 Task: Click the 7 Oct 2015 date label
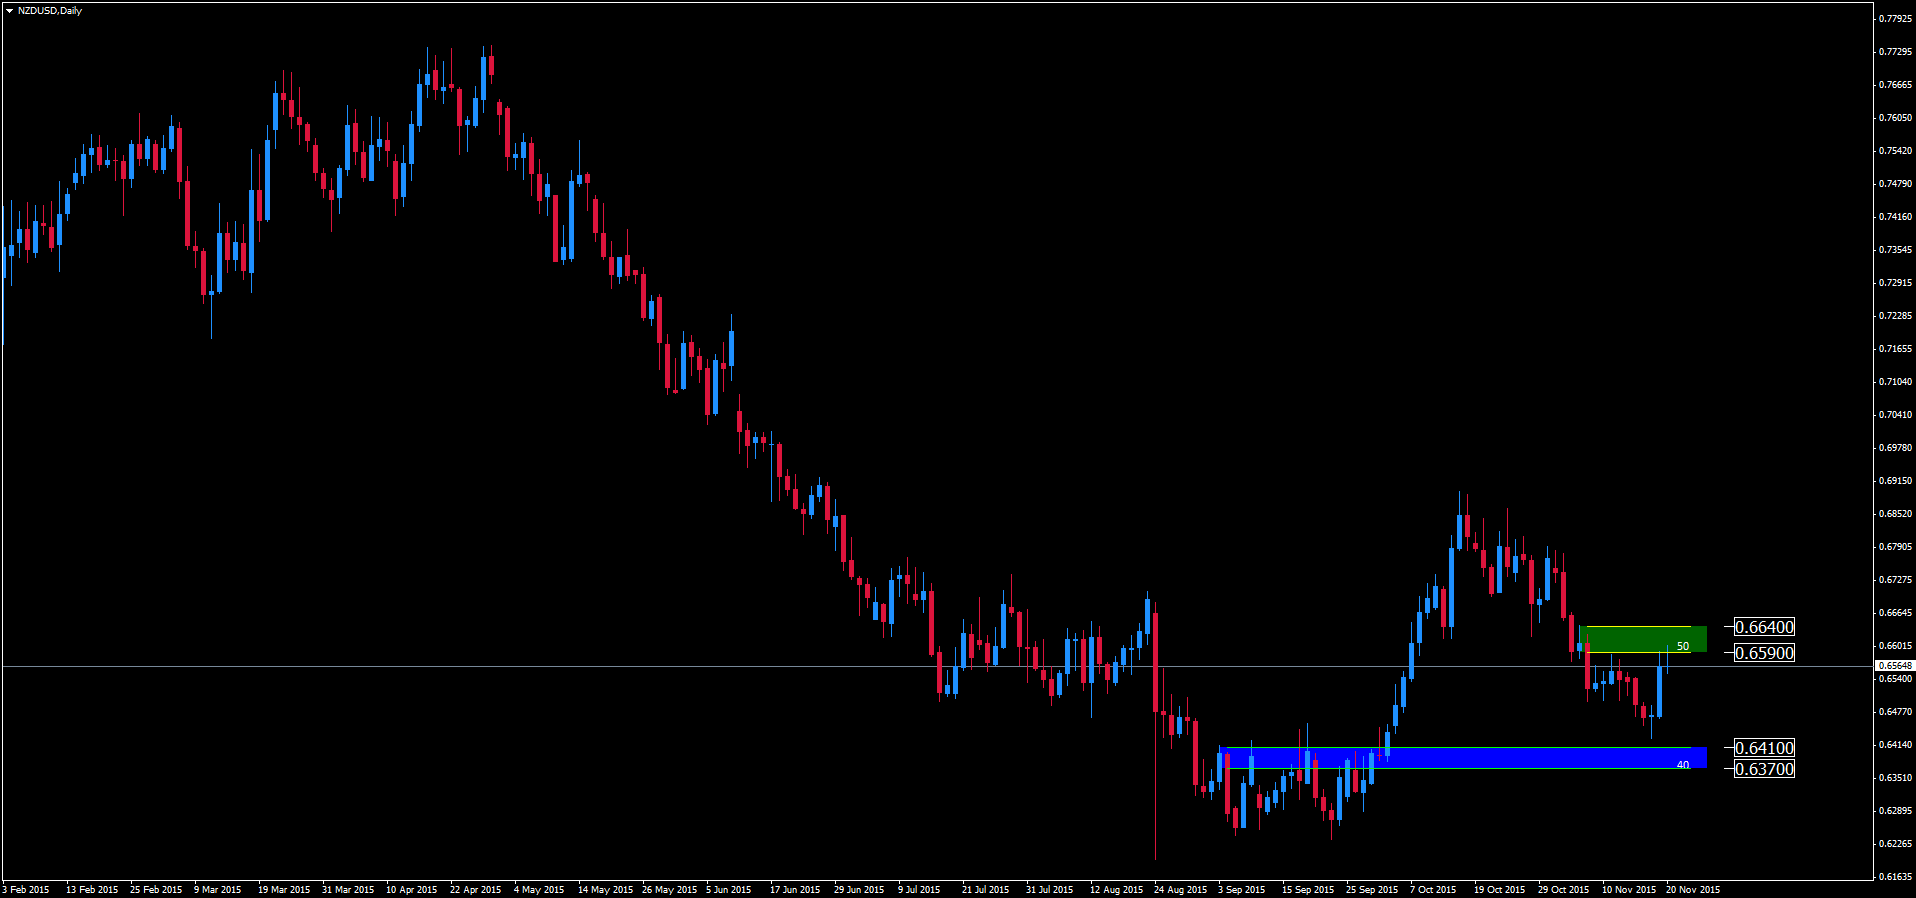1433,889
